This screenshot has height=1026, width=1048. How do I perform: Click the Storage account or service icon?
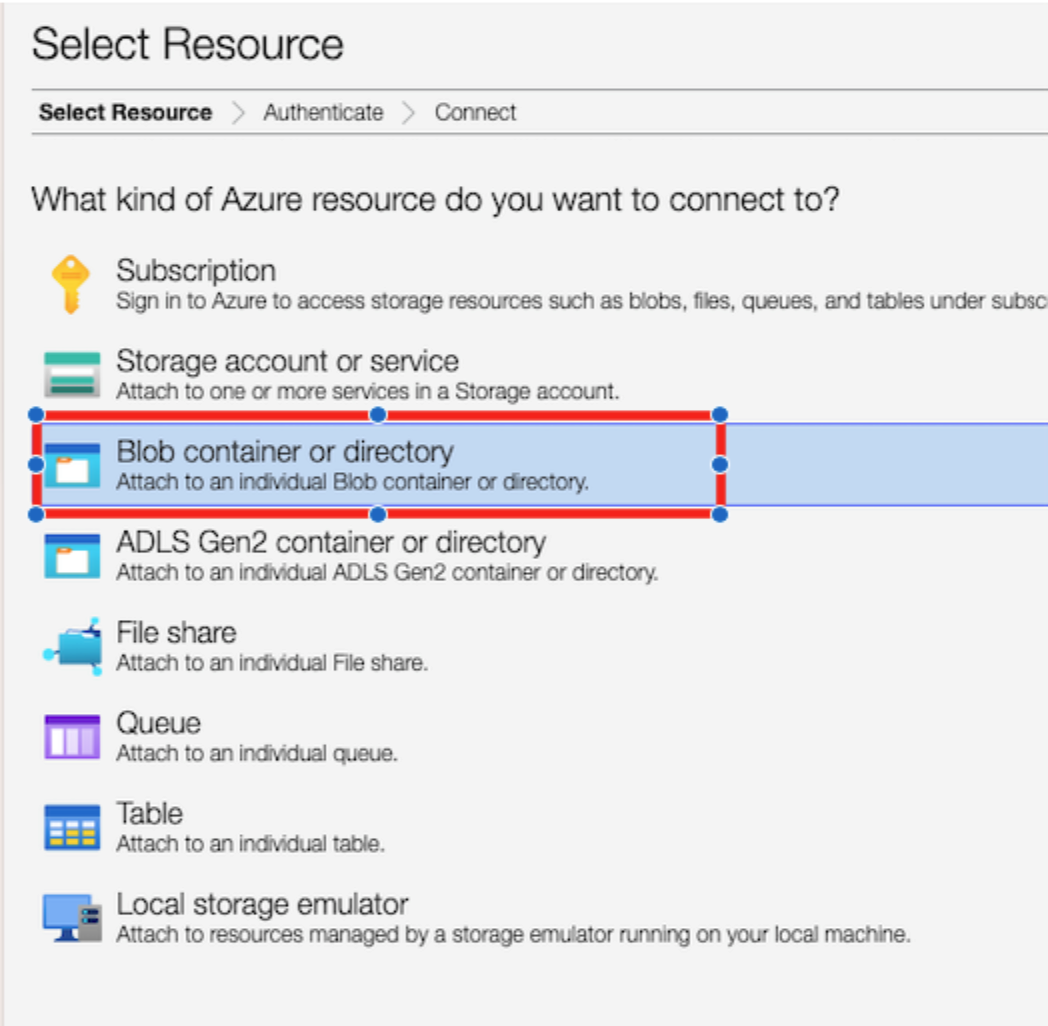72,375
